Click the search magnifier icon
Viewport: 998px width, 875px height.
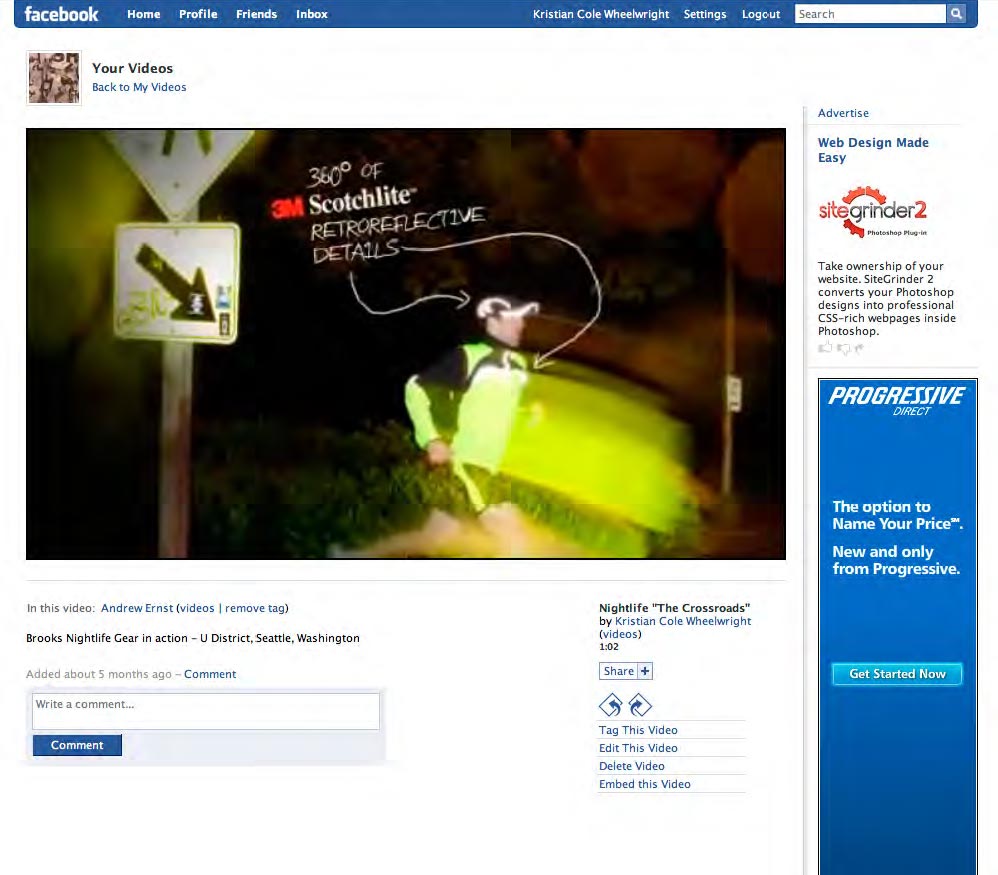[956, 14]
